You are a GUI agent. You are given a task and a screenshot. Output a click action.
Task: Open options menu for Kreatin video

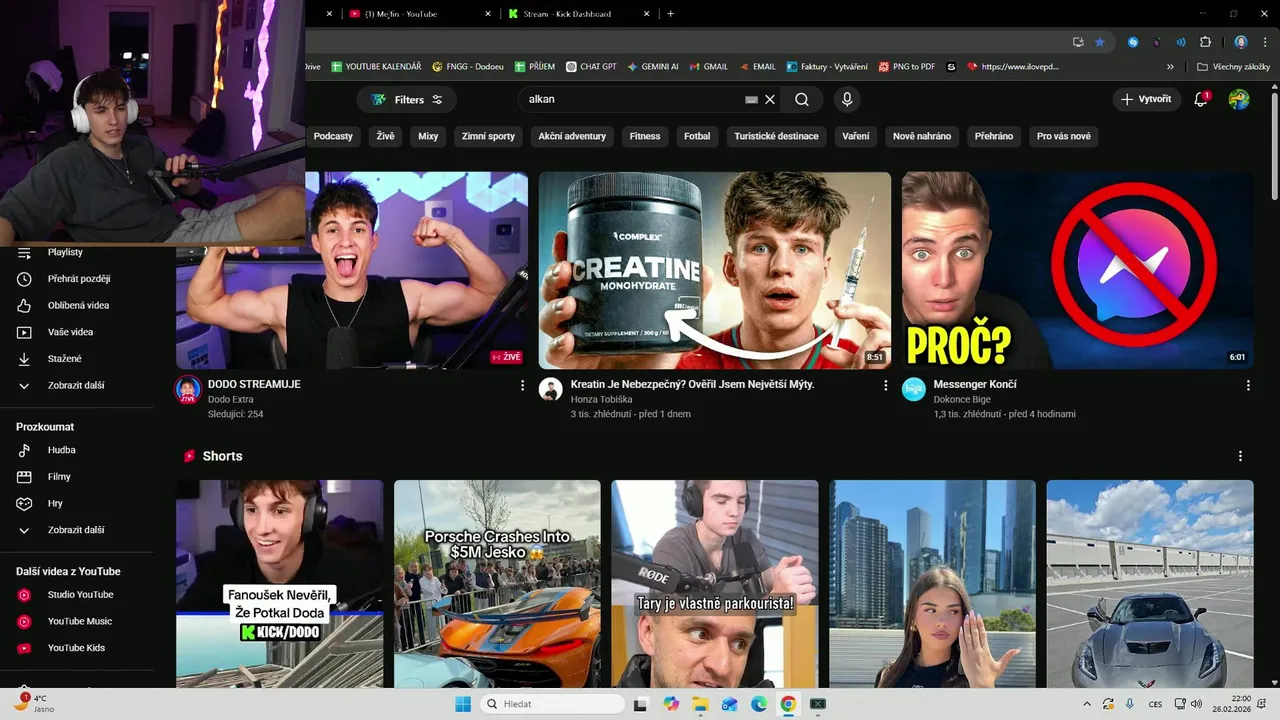(x=885, y=385)
